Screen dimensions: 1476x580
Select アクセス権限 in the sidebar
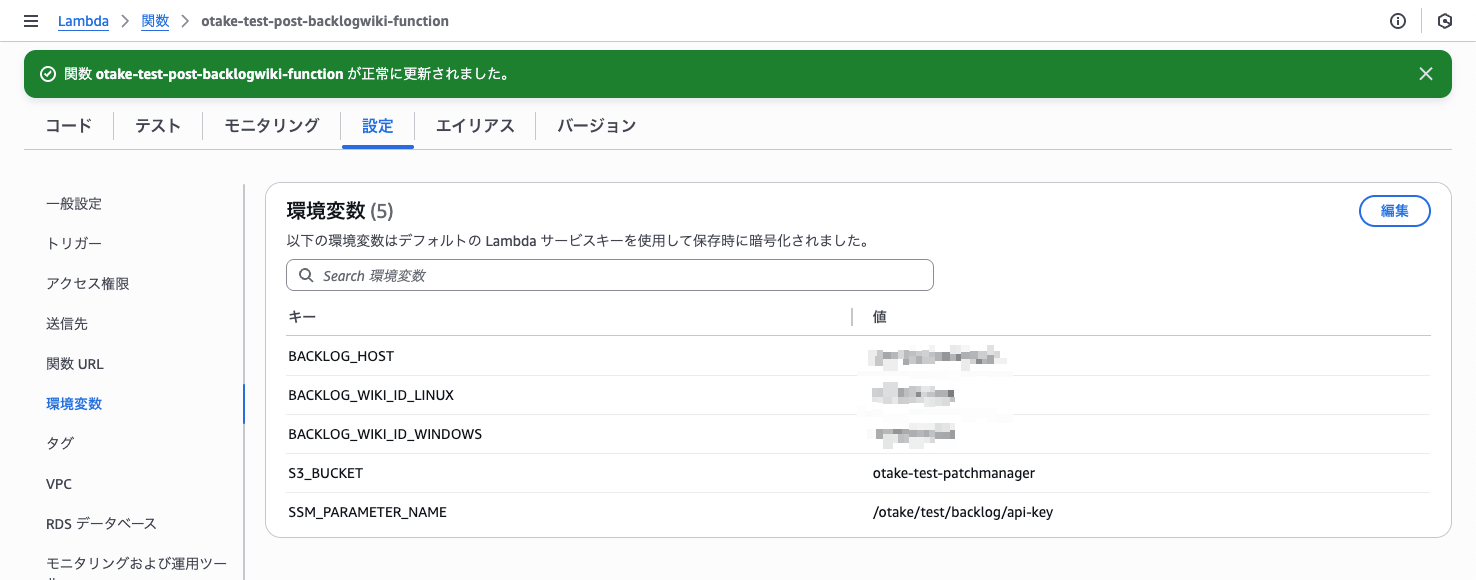click(x=88, y=284)
